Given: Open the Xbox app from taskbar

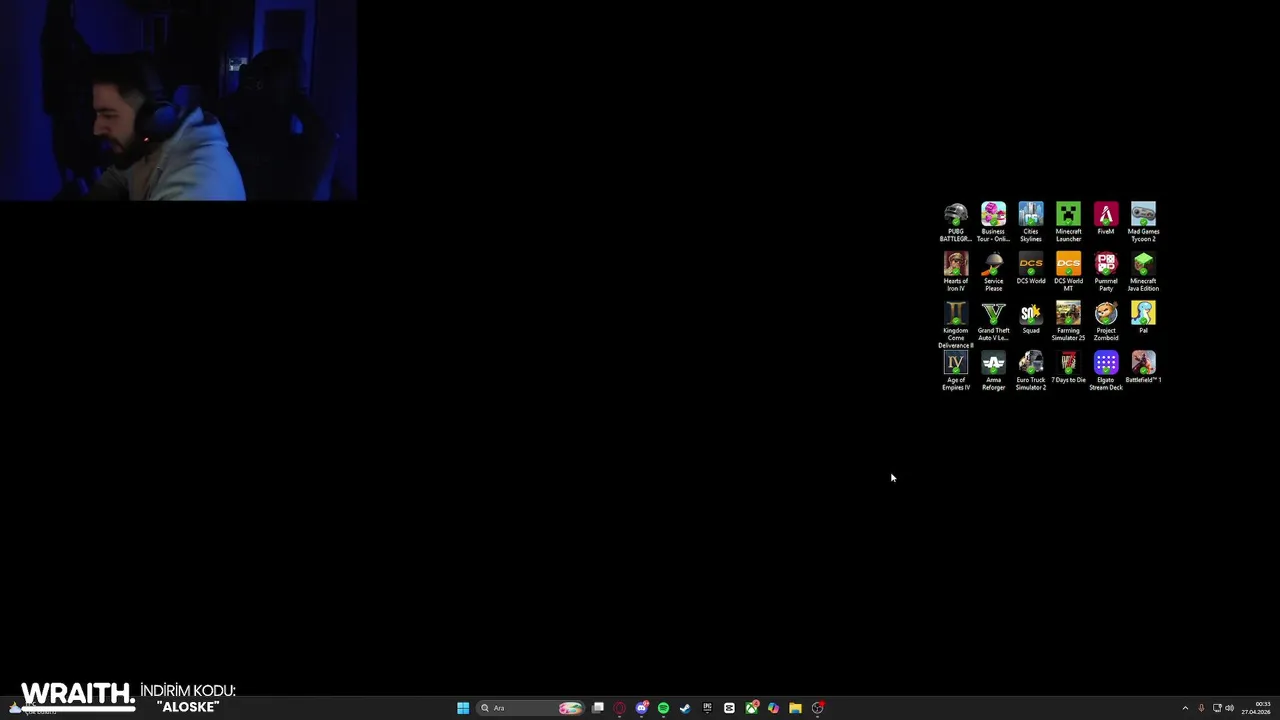Looking at the screenshot, I should [751, 708].
